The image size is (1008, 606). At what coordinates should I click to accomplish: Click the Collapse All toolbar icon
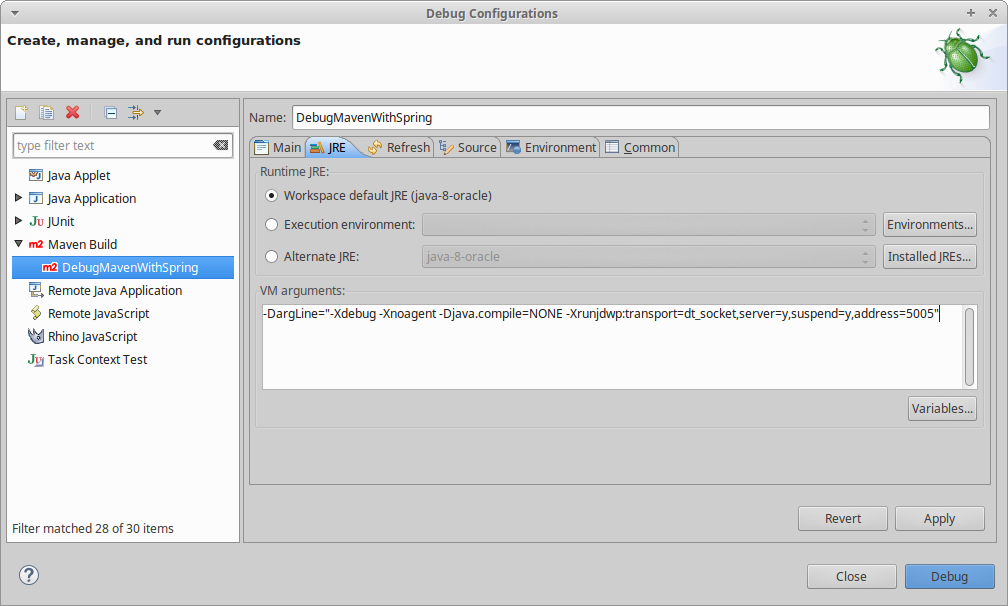pos(111,113)
